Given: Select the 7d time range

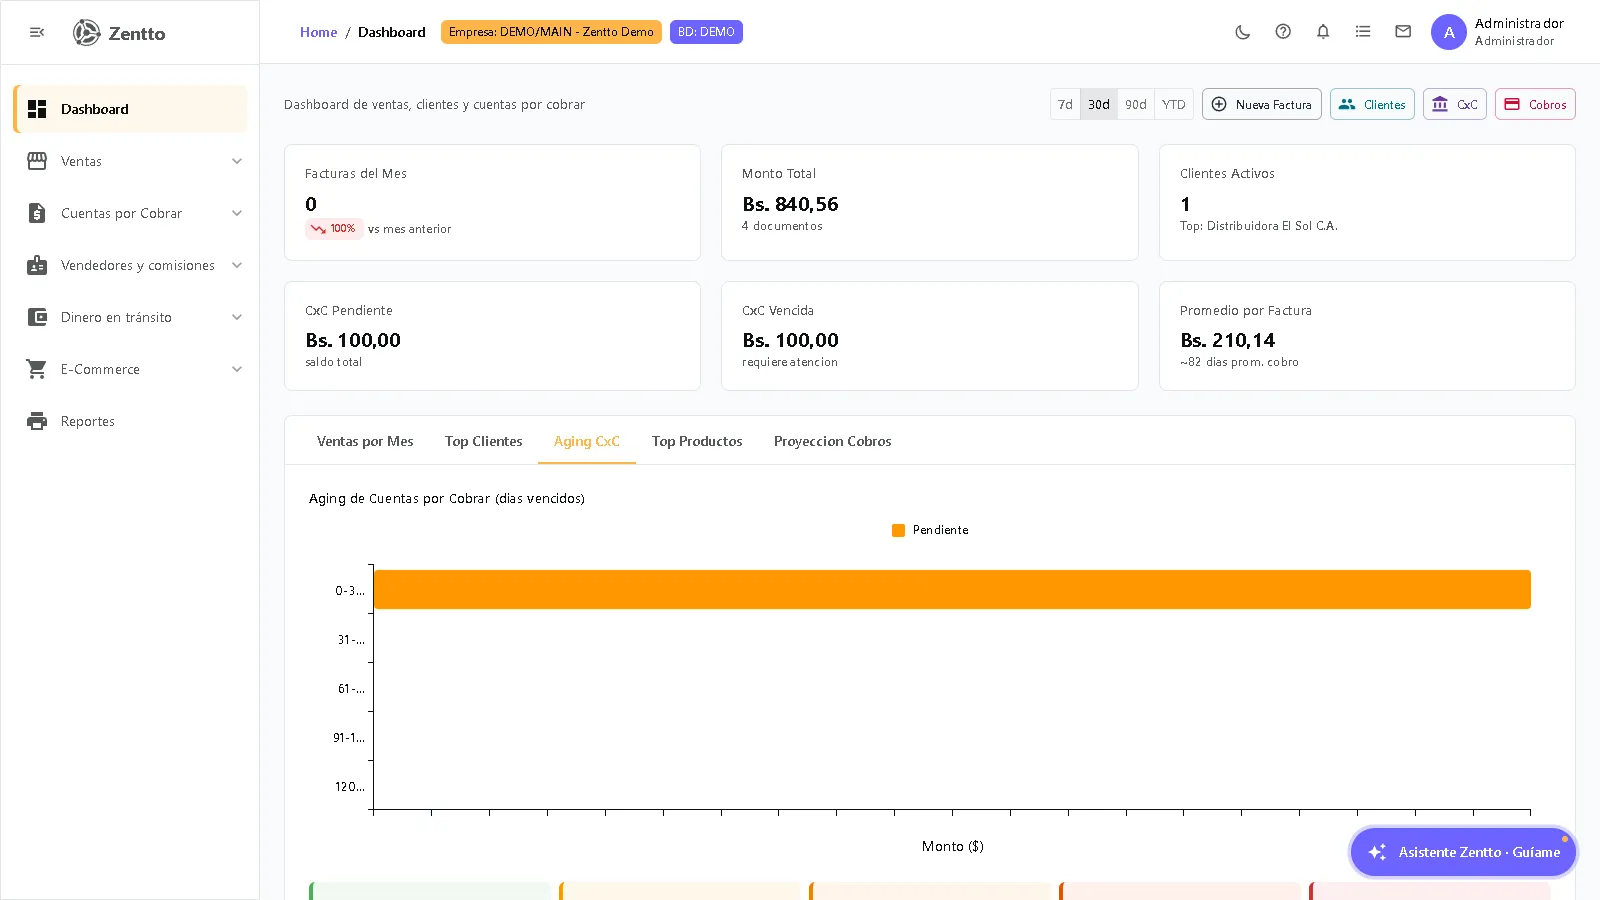Looking at the screenshot, I should 1065,104.
